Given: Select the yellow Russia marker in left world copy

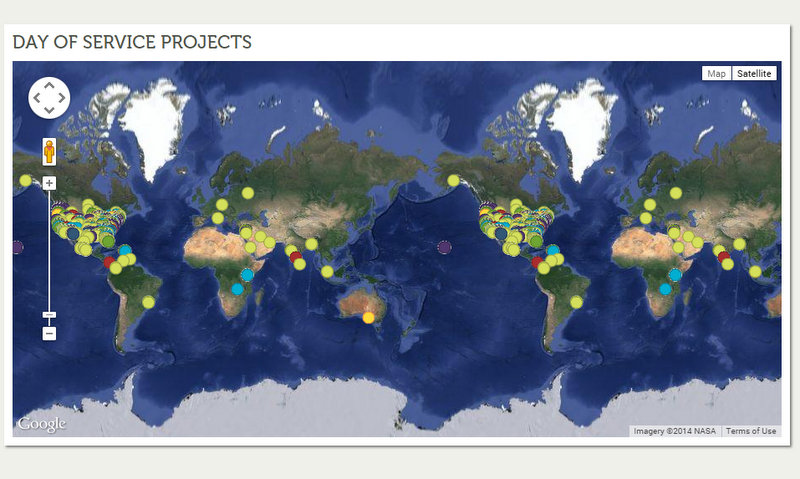Looking at the screenshot, I should [x=248, y=193].
